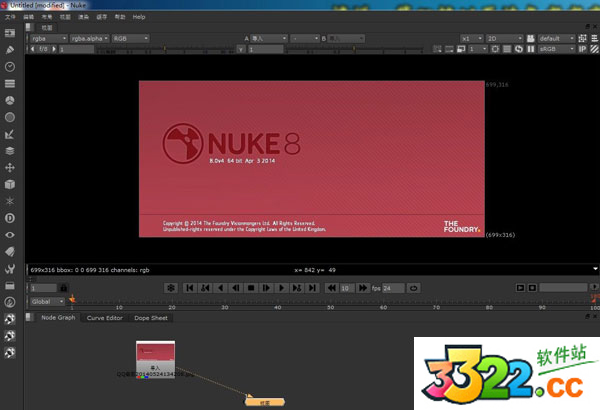The image size is (600, 410).
Task: Open the Channel nodes stacked-layers icon
Action: tap(10, 83)
